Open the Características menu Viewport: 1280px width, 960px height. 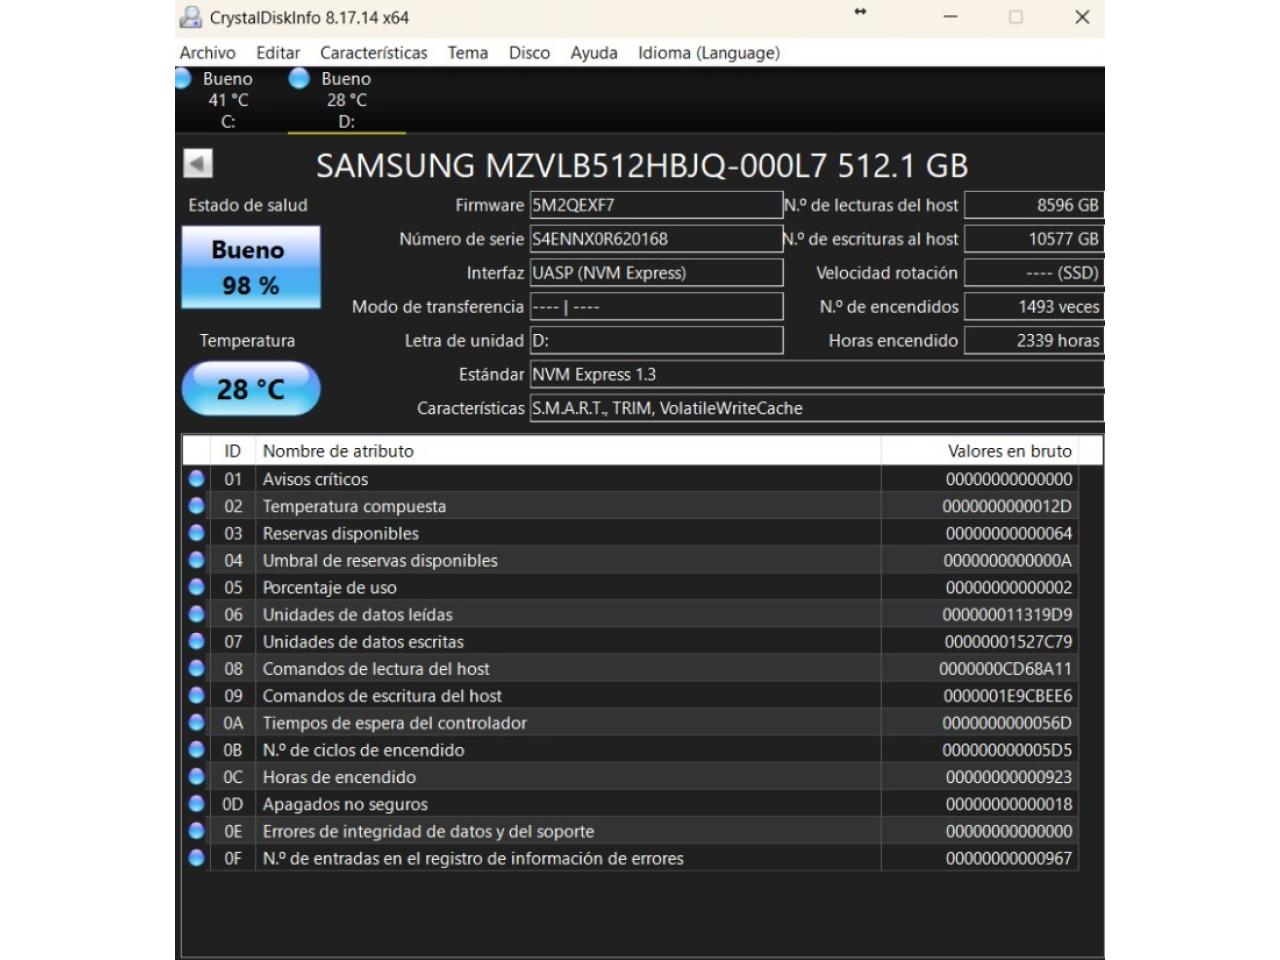pos(374,53)
